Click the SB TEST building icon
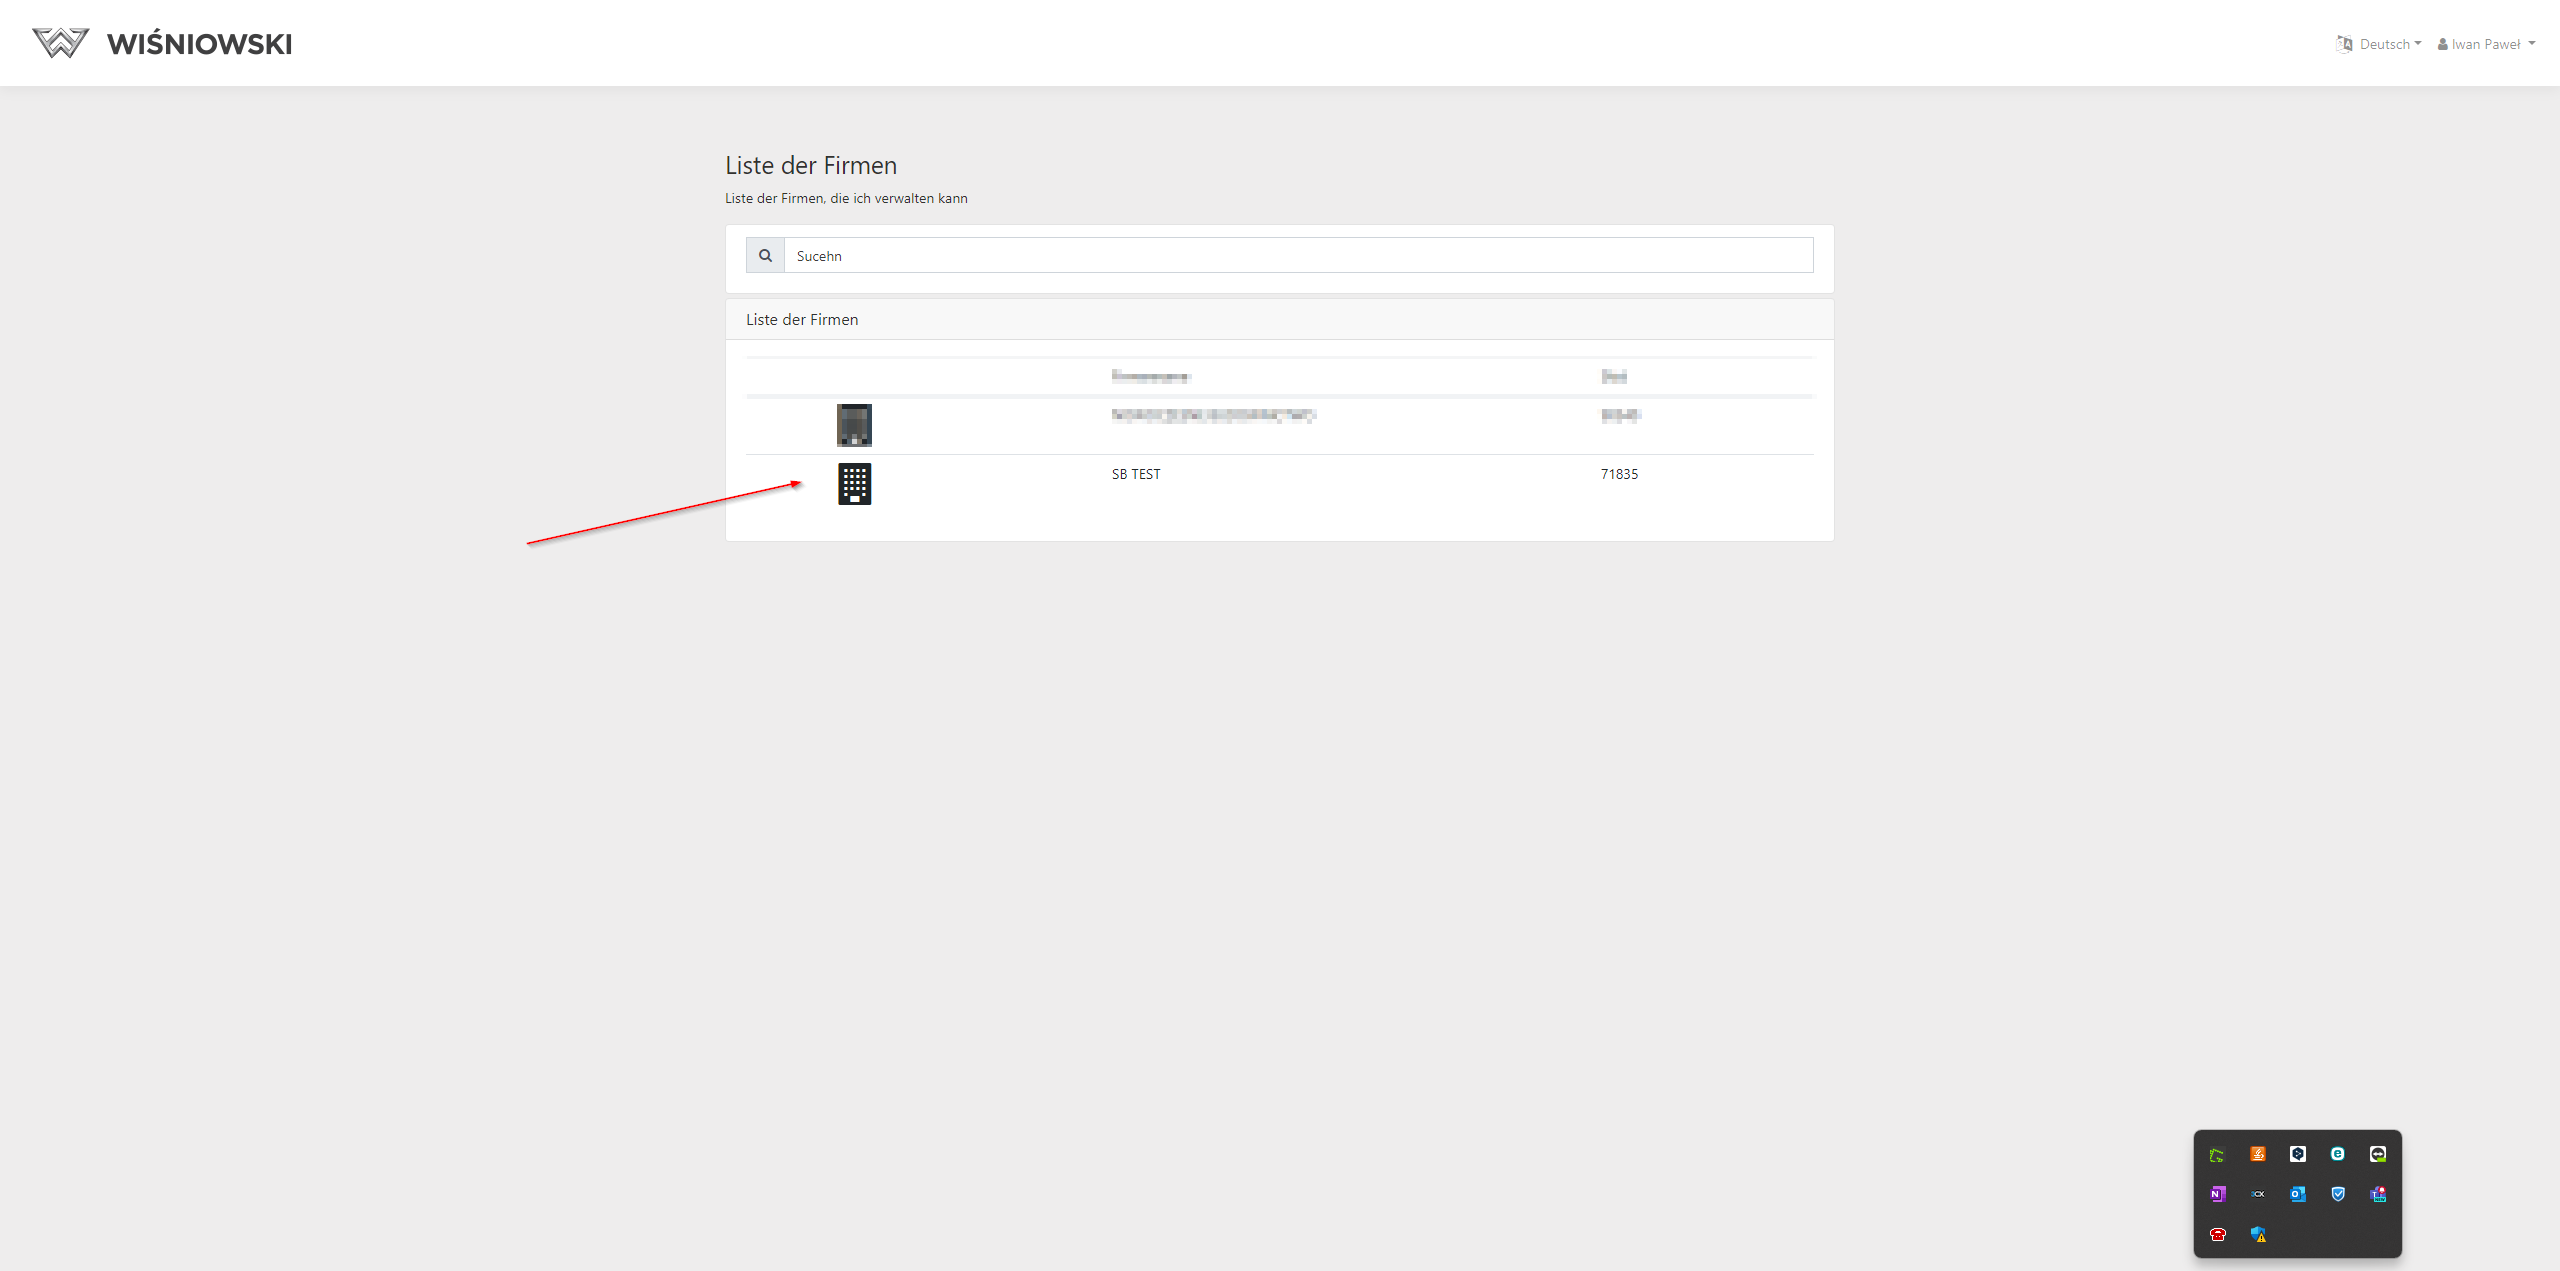Screen dimensions: 2560x1271 tap(854, 484)
